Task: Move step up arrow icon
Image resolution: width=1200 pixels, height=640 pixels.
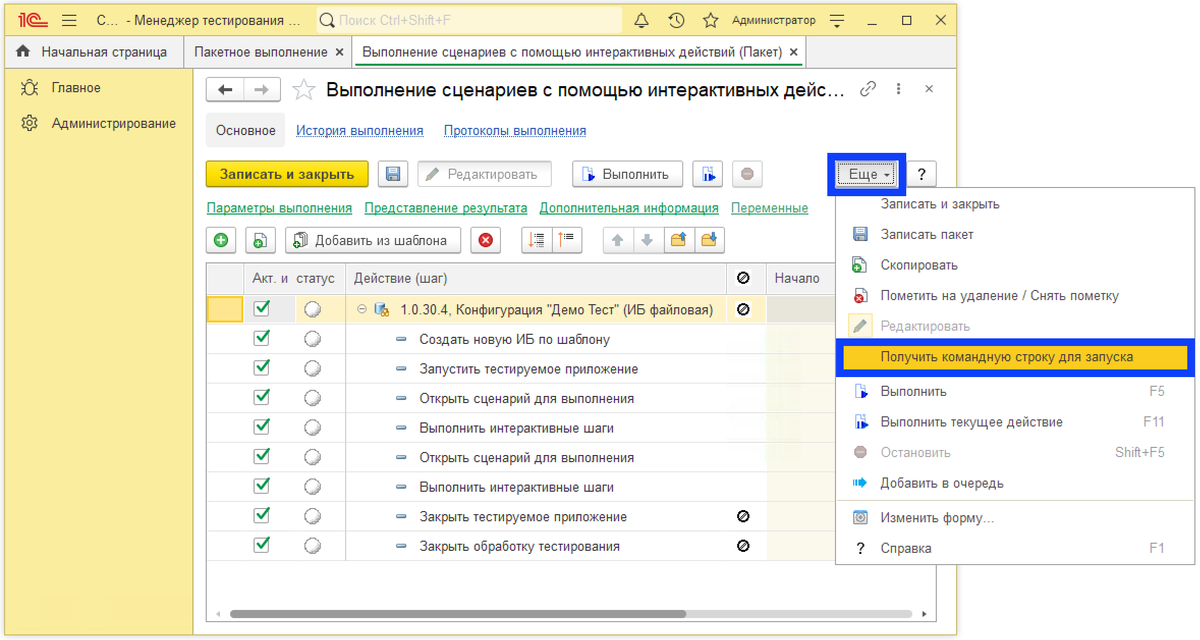Action: click(617, 240)
